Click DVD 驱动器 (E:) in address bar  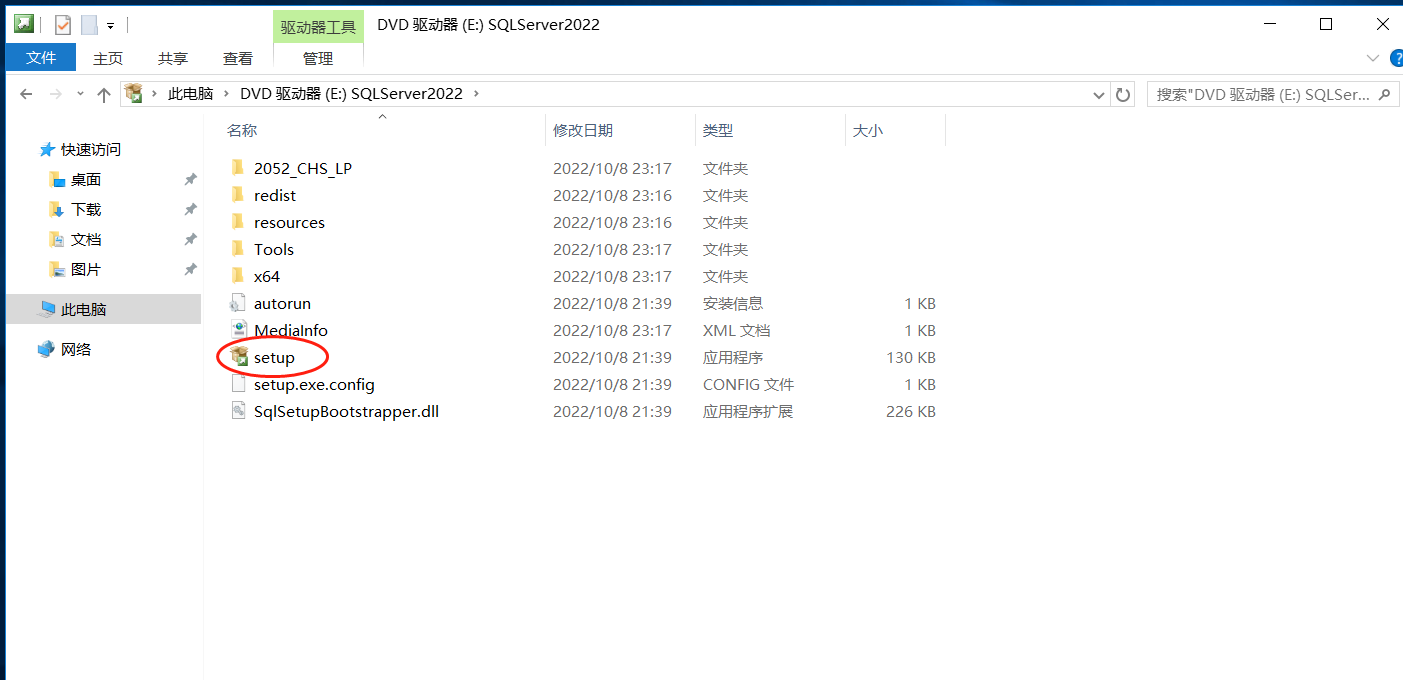pos(351,94)
